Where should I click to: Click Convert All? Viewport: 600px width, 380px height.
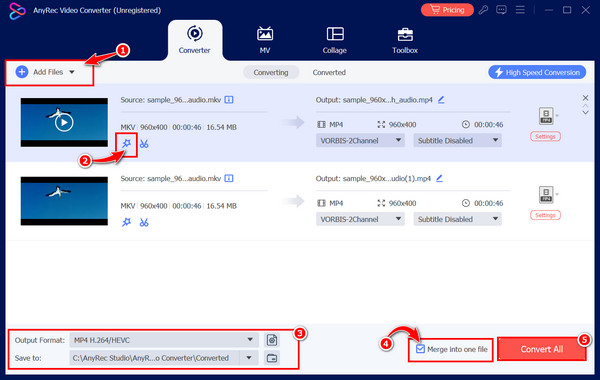(x=541, y=349)
